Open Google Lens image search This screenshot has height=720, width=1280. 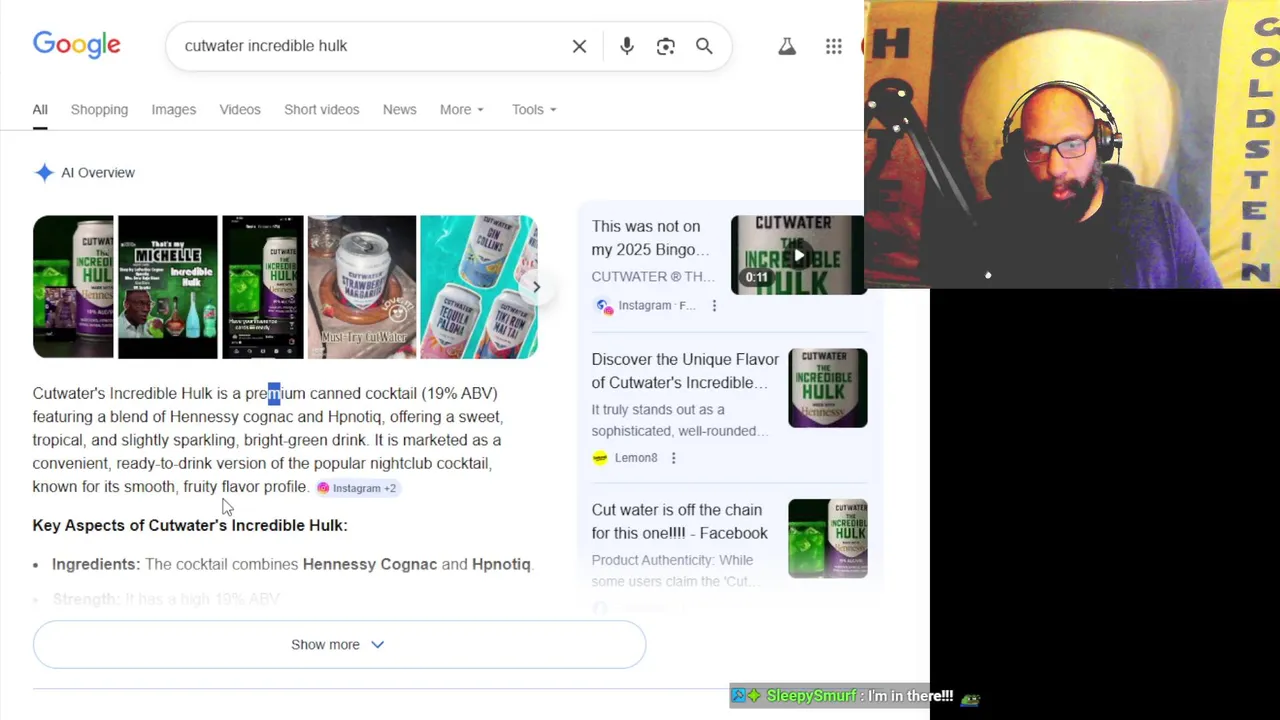pyautogui.click(x=666, y=46)
